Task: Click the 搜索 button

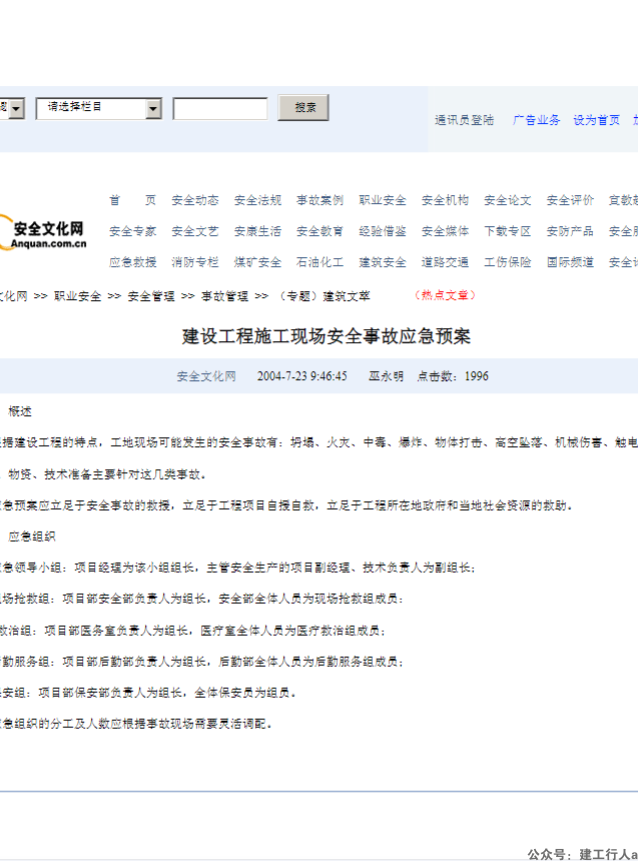Action: (x=303, y=107)
